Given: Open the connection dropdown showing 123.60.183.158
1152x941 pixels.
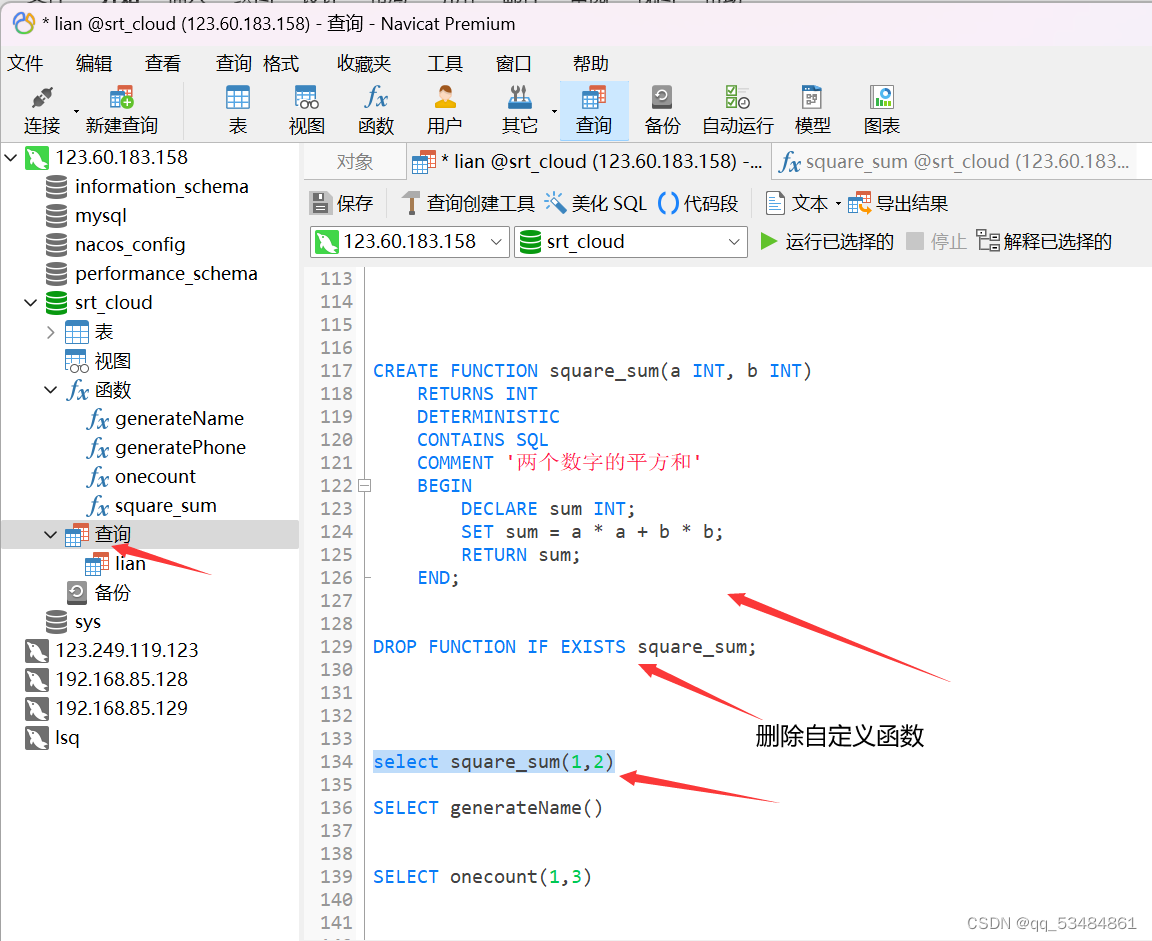Looking at the screenshot, I should click(409, 241).
